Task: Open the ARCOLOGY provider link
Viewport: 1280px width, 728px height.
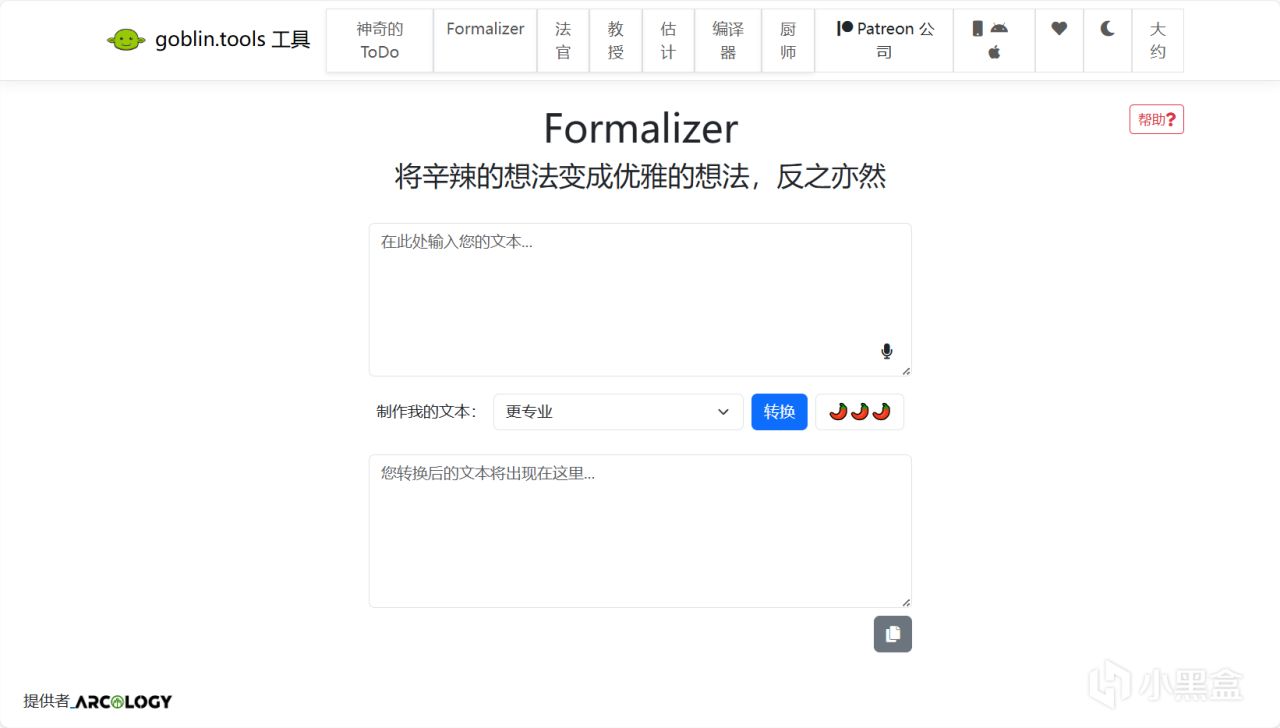Action: (122, 702)
